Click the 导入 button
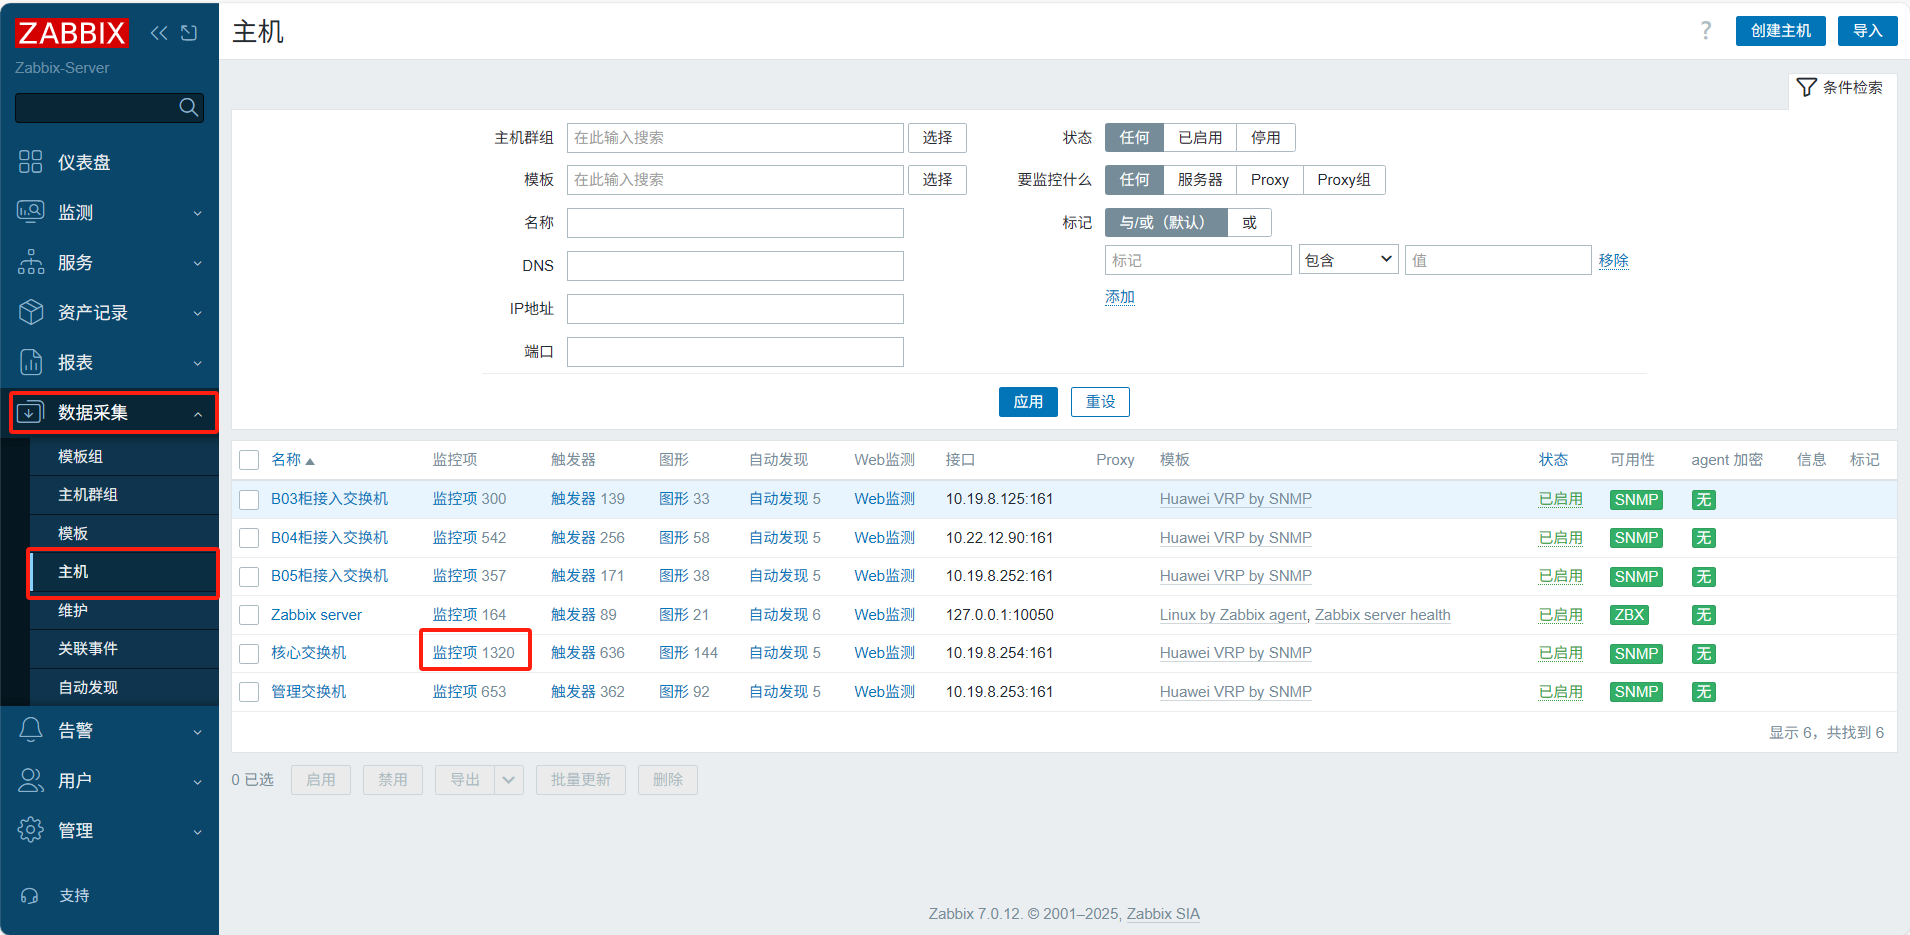Screen dimensions: 1910x935 [x=1868, y=31]
